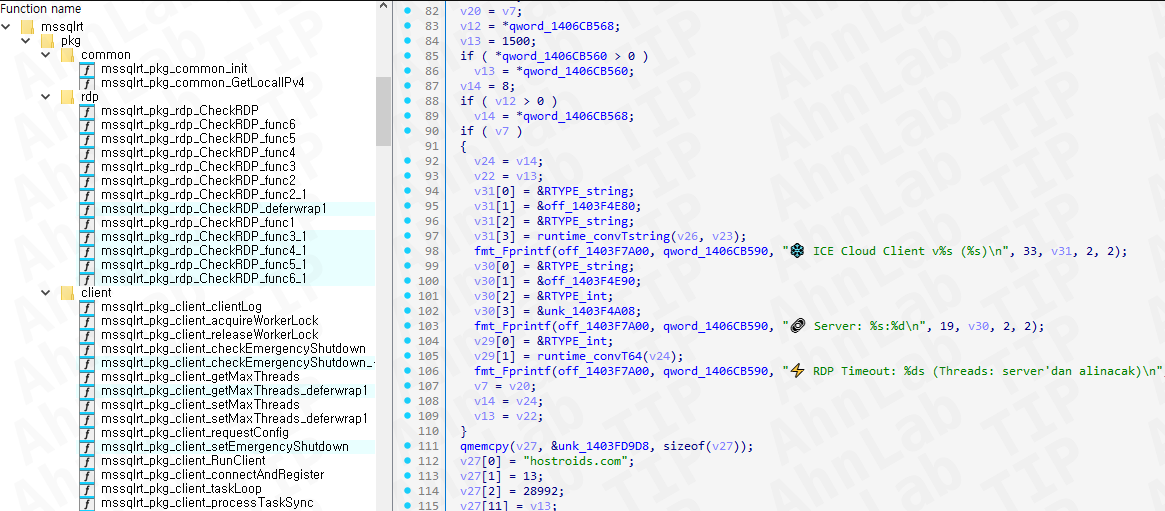The width and height of the screenshot is (1165, 511).
Task: Click the mssqlrt root folder icon
Action: 27,26
